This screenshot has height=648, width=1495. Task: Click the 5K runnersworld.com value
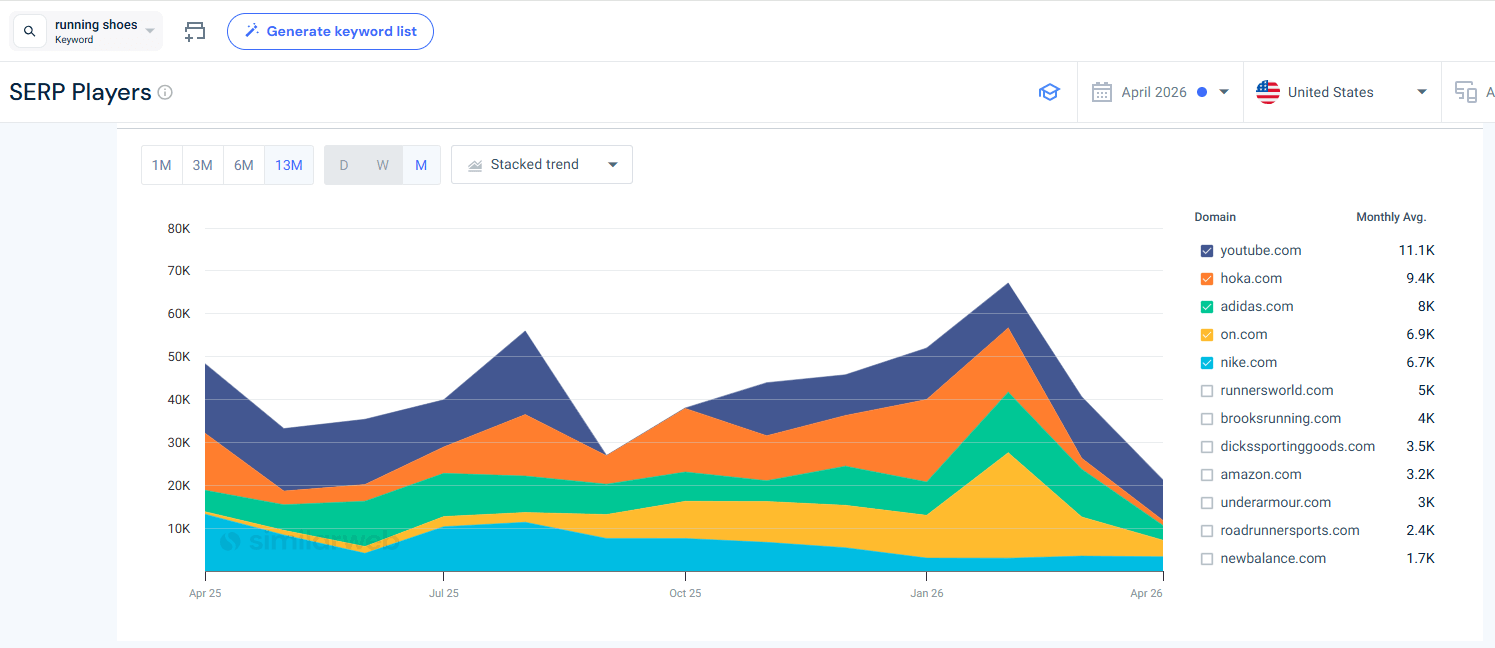pyautogui.click(x=1425, y=391)
